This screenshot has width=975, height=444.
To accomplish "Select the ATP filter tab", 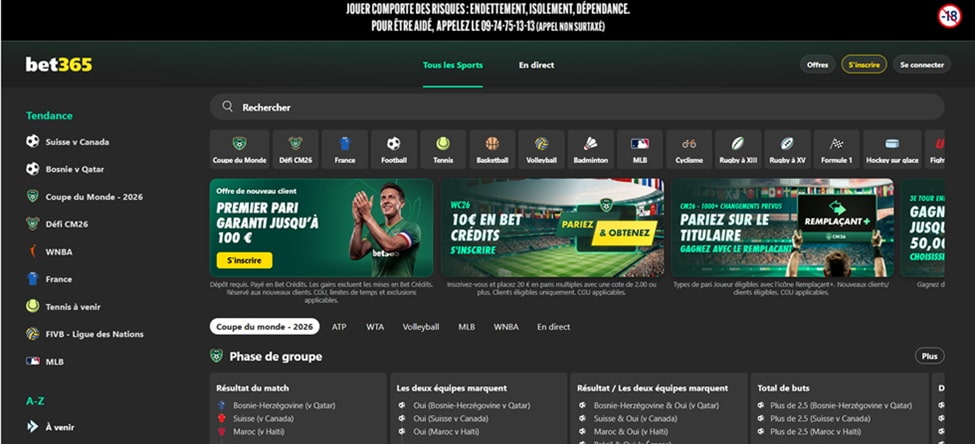I will 339,326.
